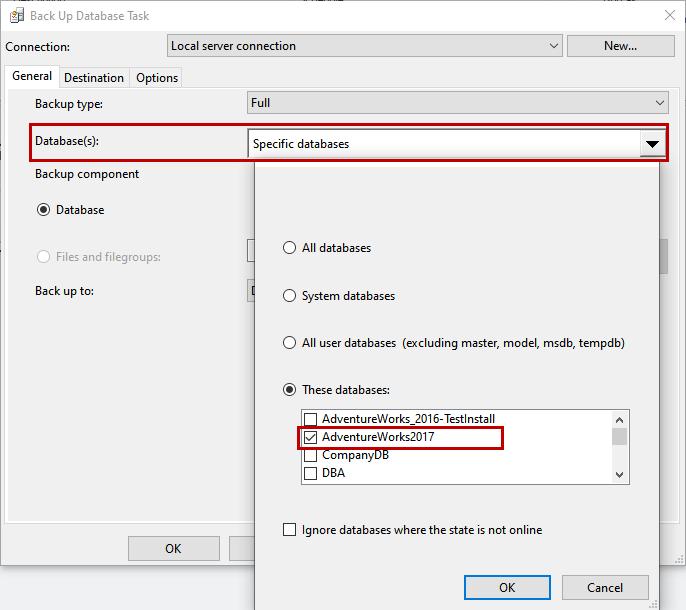
Task: Select All user databases radio option
Action: 290,343
